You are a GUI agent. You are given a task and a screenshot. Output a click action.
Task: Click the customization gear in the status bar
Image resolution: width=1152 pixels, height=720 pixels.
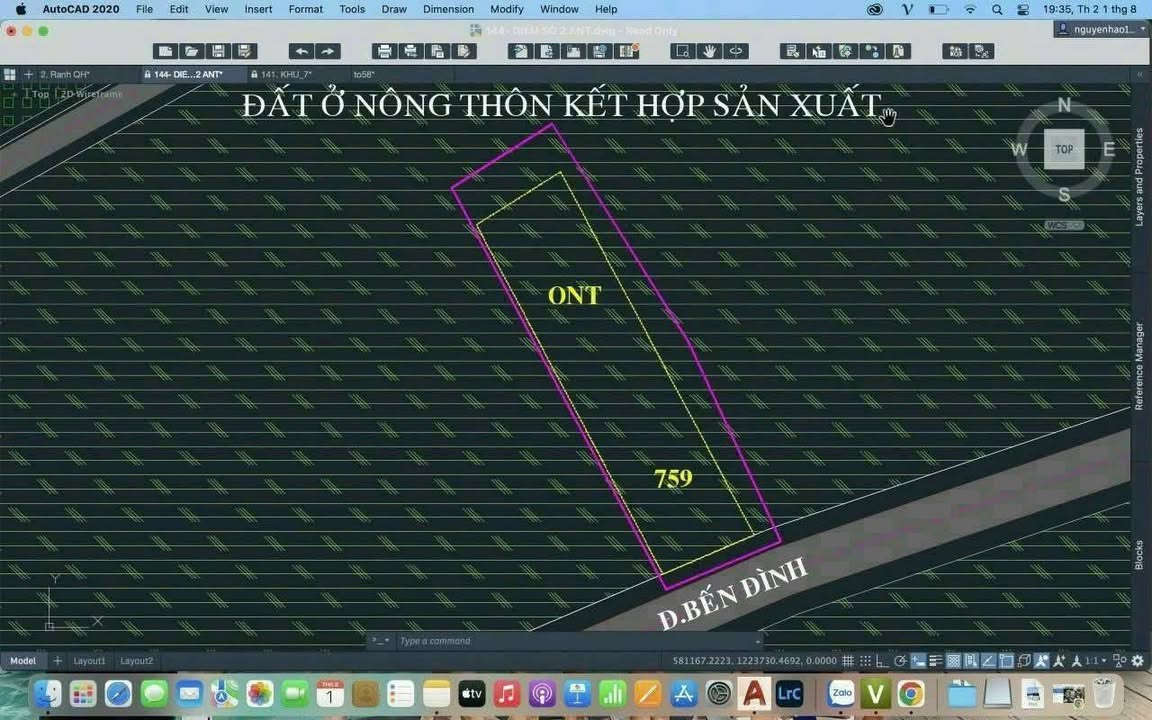(1137, 661)
